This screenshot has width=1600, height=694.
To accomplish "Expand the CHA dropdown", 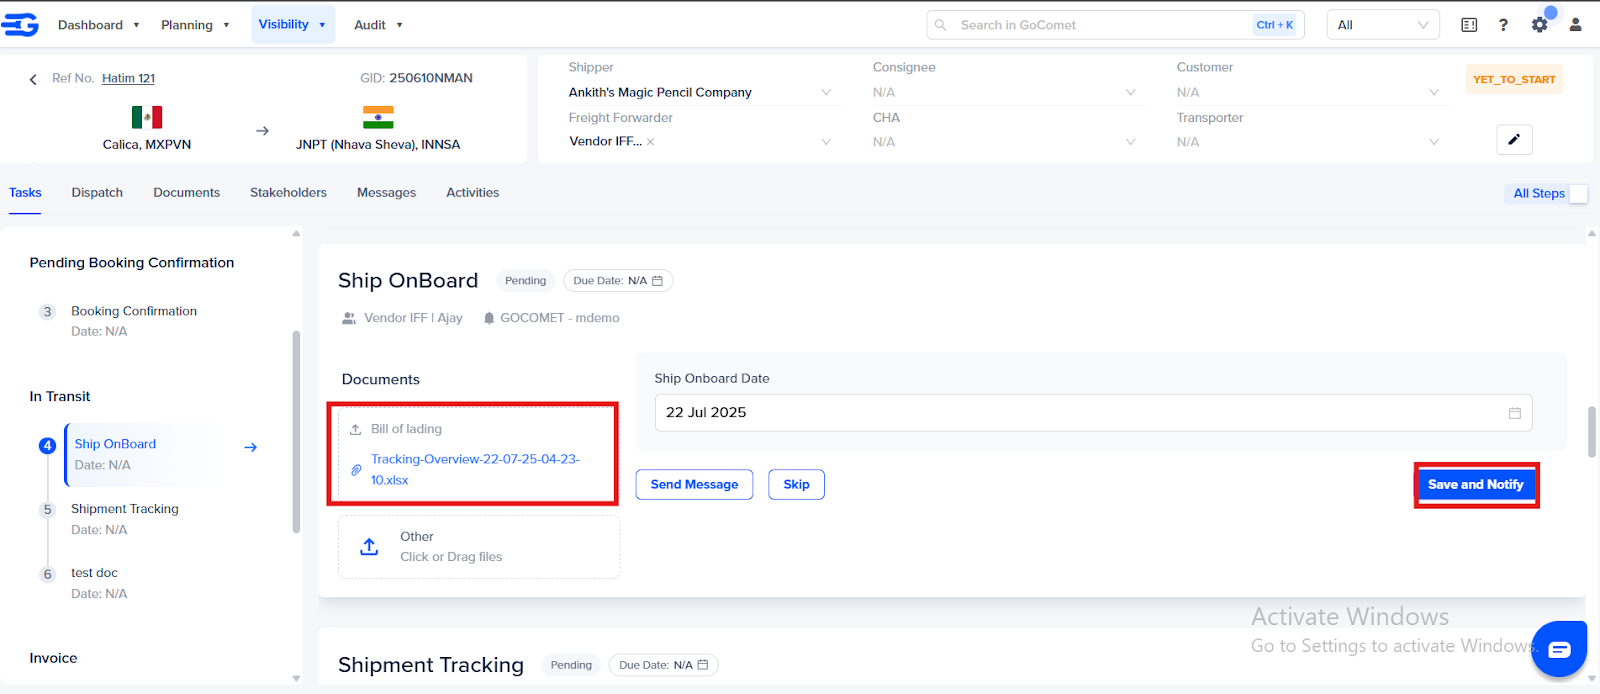I will 1130,142.
